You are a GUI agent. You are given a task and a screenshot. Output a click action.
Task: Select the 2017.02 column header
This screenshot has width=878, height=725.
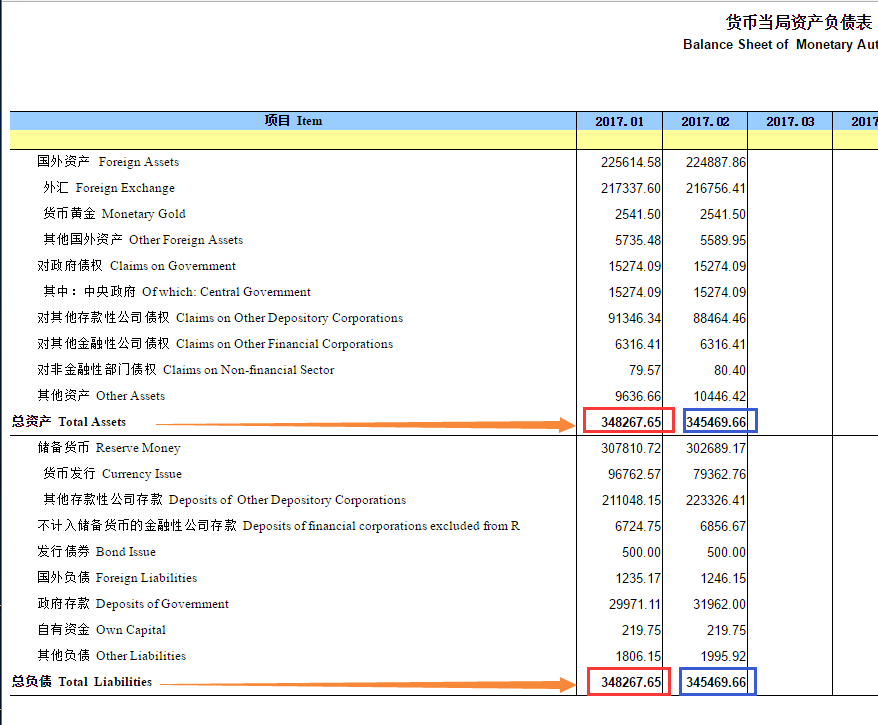point(704,120)
